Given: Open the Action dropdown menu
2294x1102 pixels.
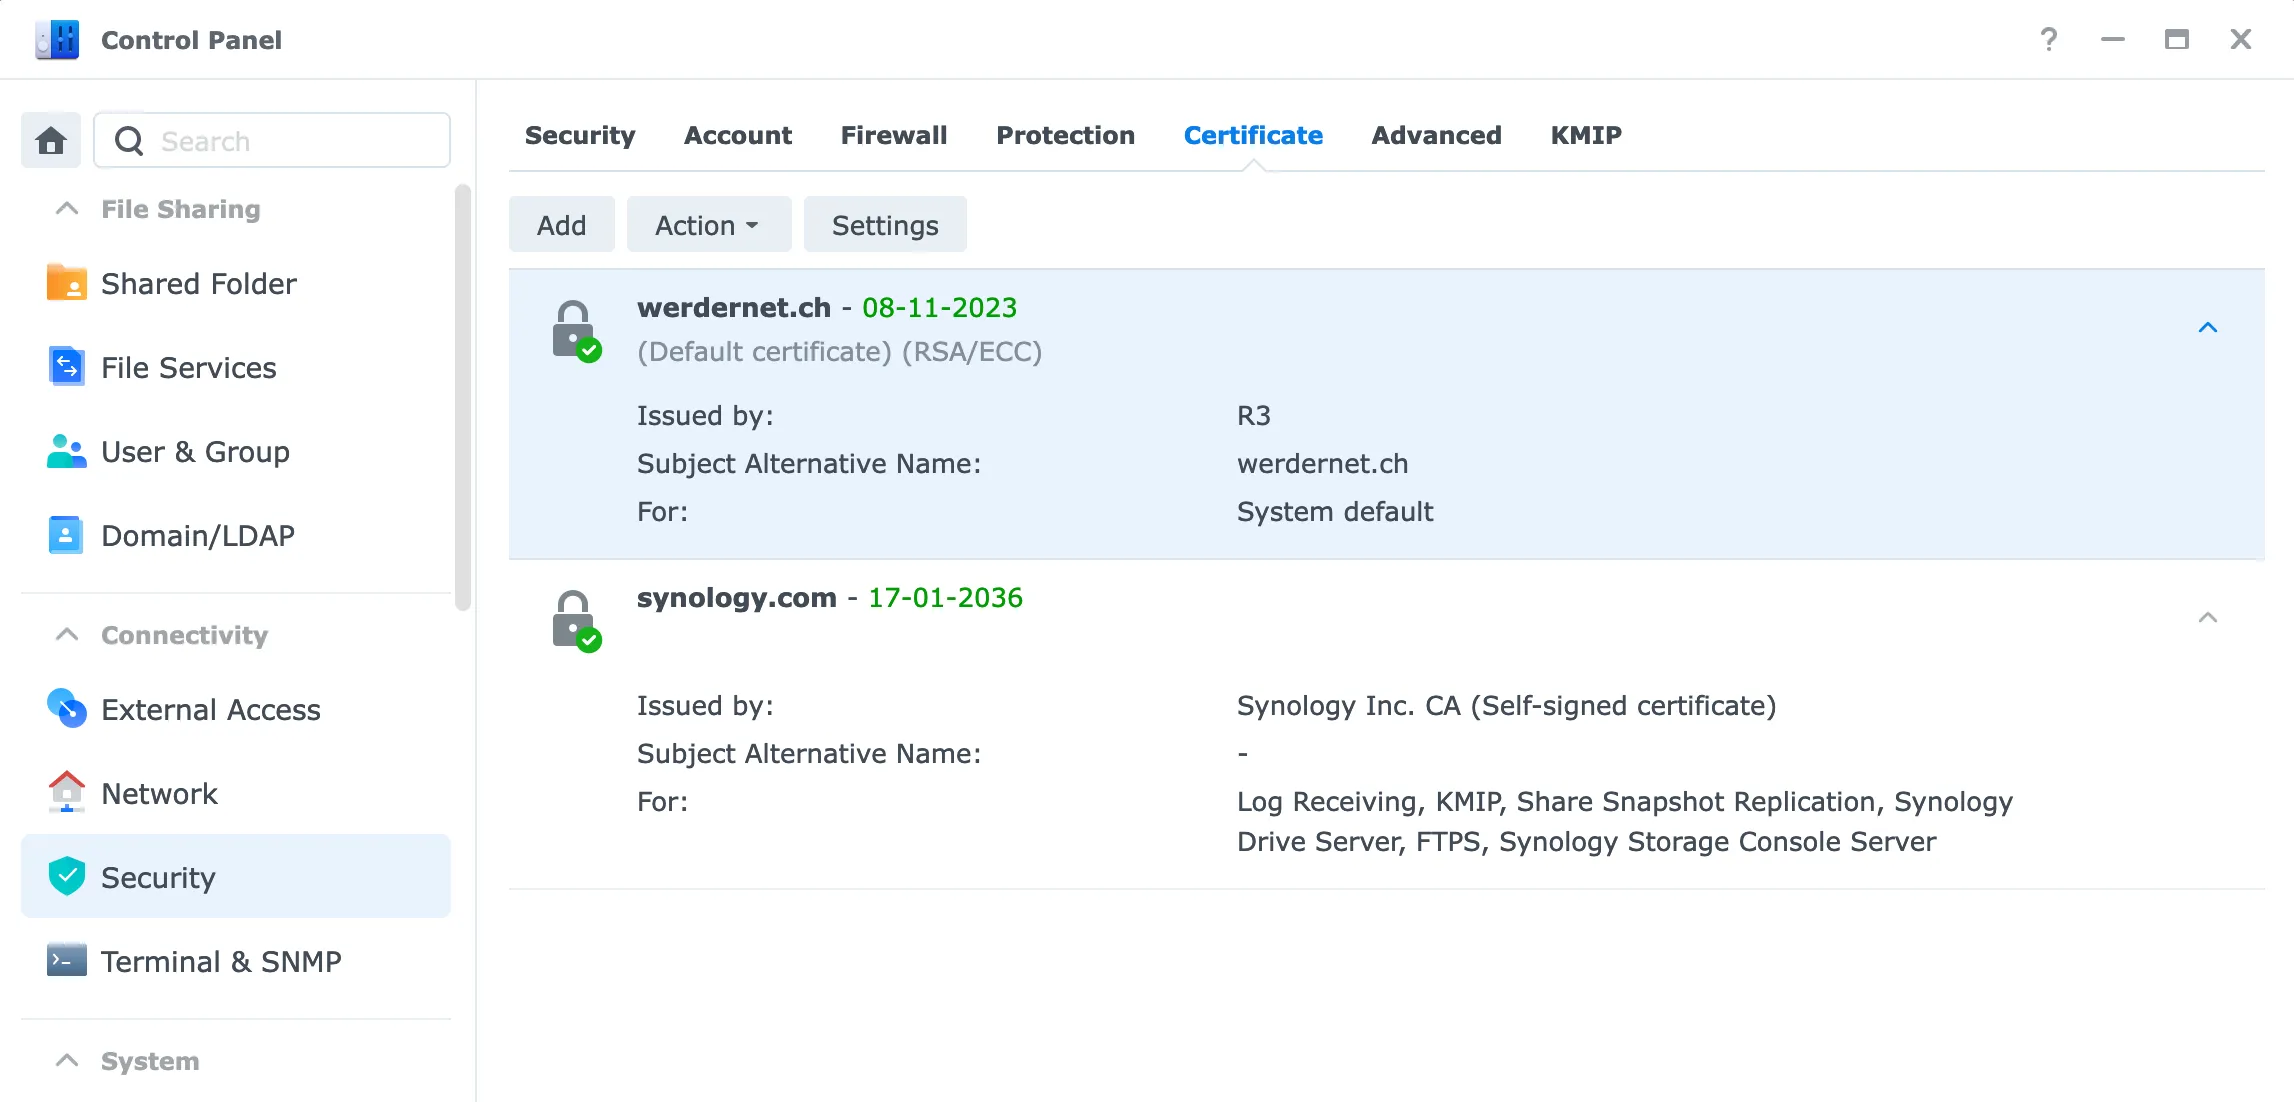Looking at the screenshot, I should click(x=708, y=225).
